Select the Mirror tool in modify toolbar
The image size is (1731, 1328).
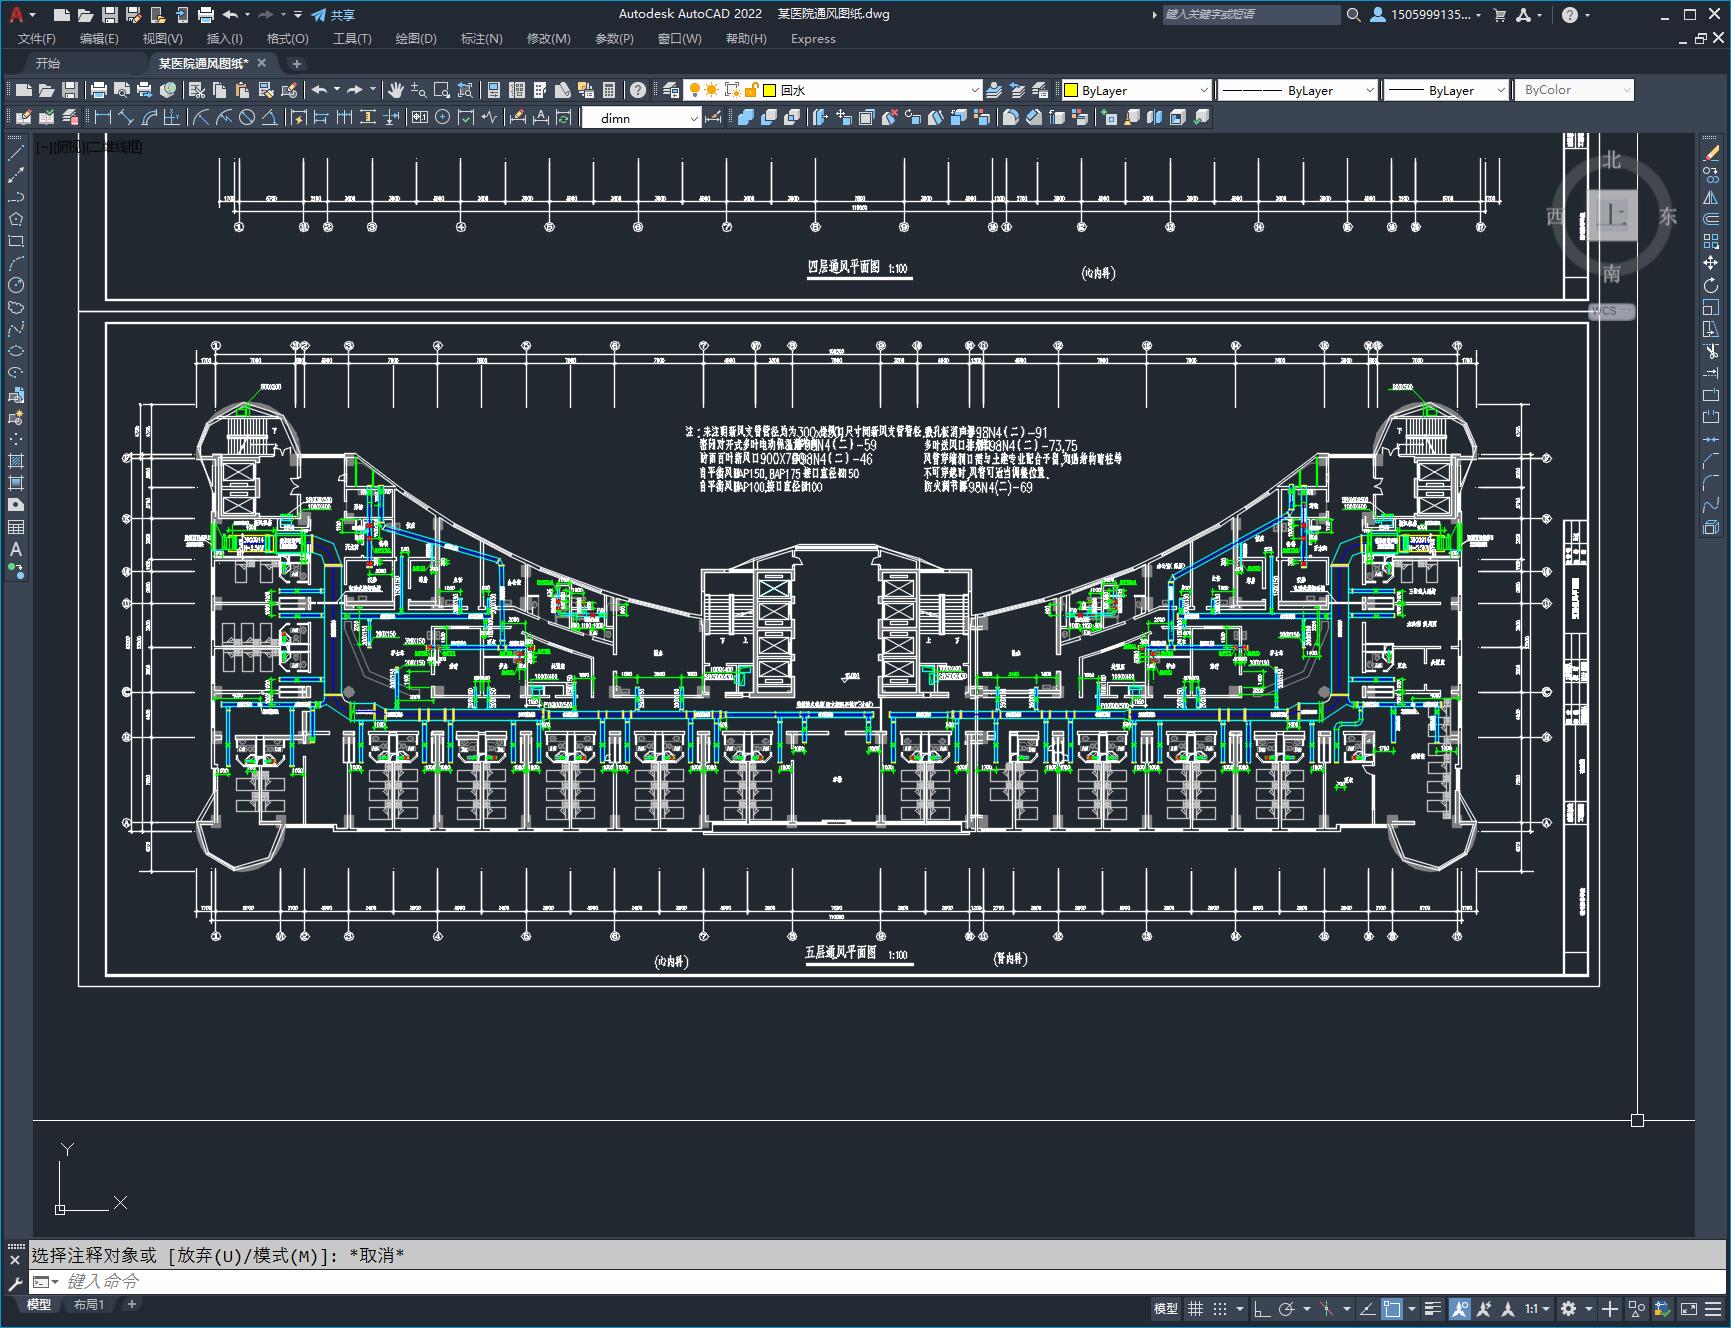click(1711, 197)
